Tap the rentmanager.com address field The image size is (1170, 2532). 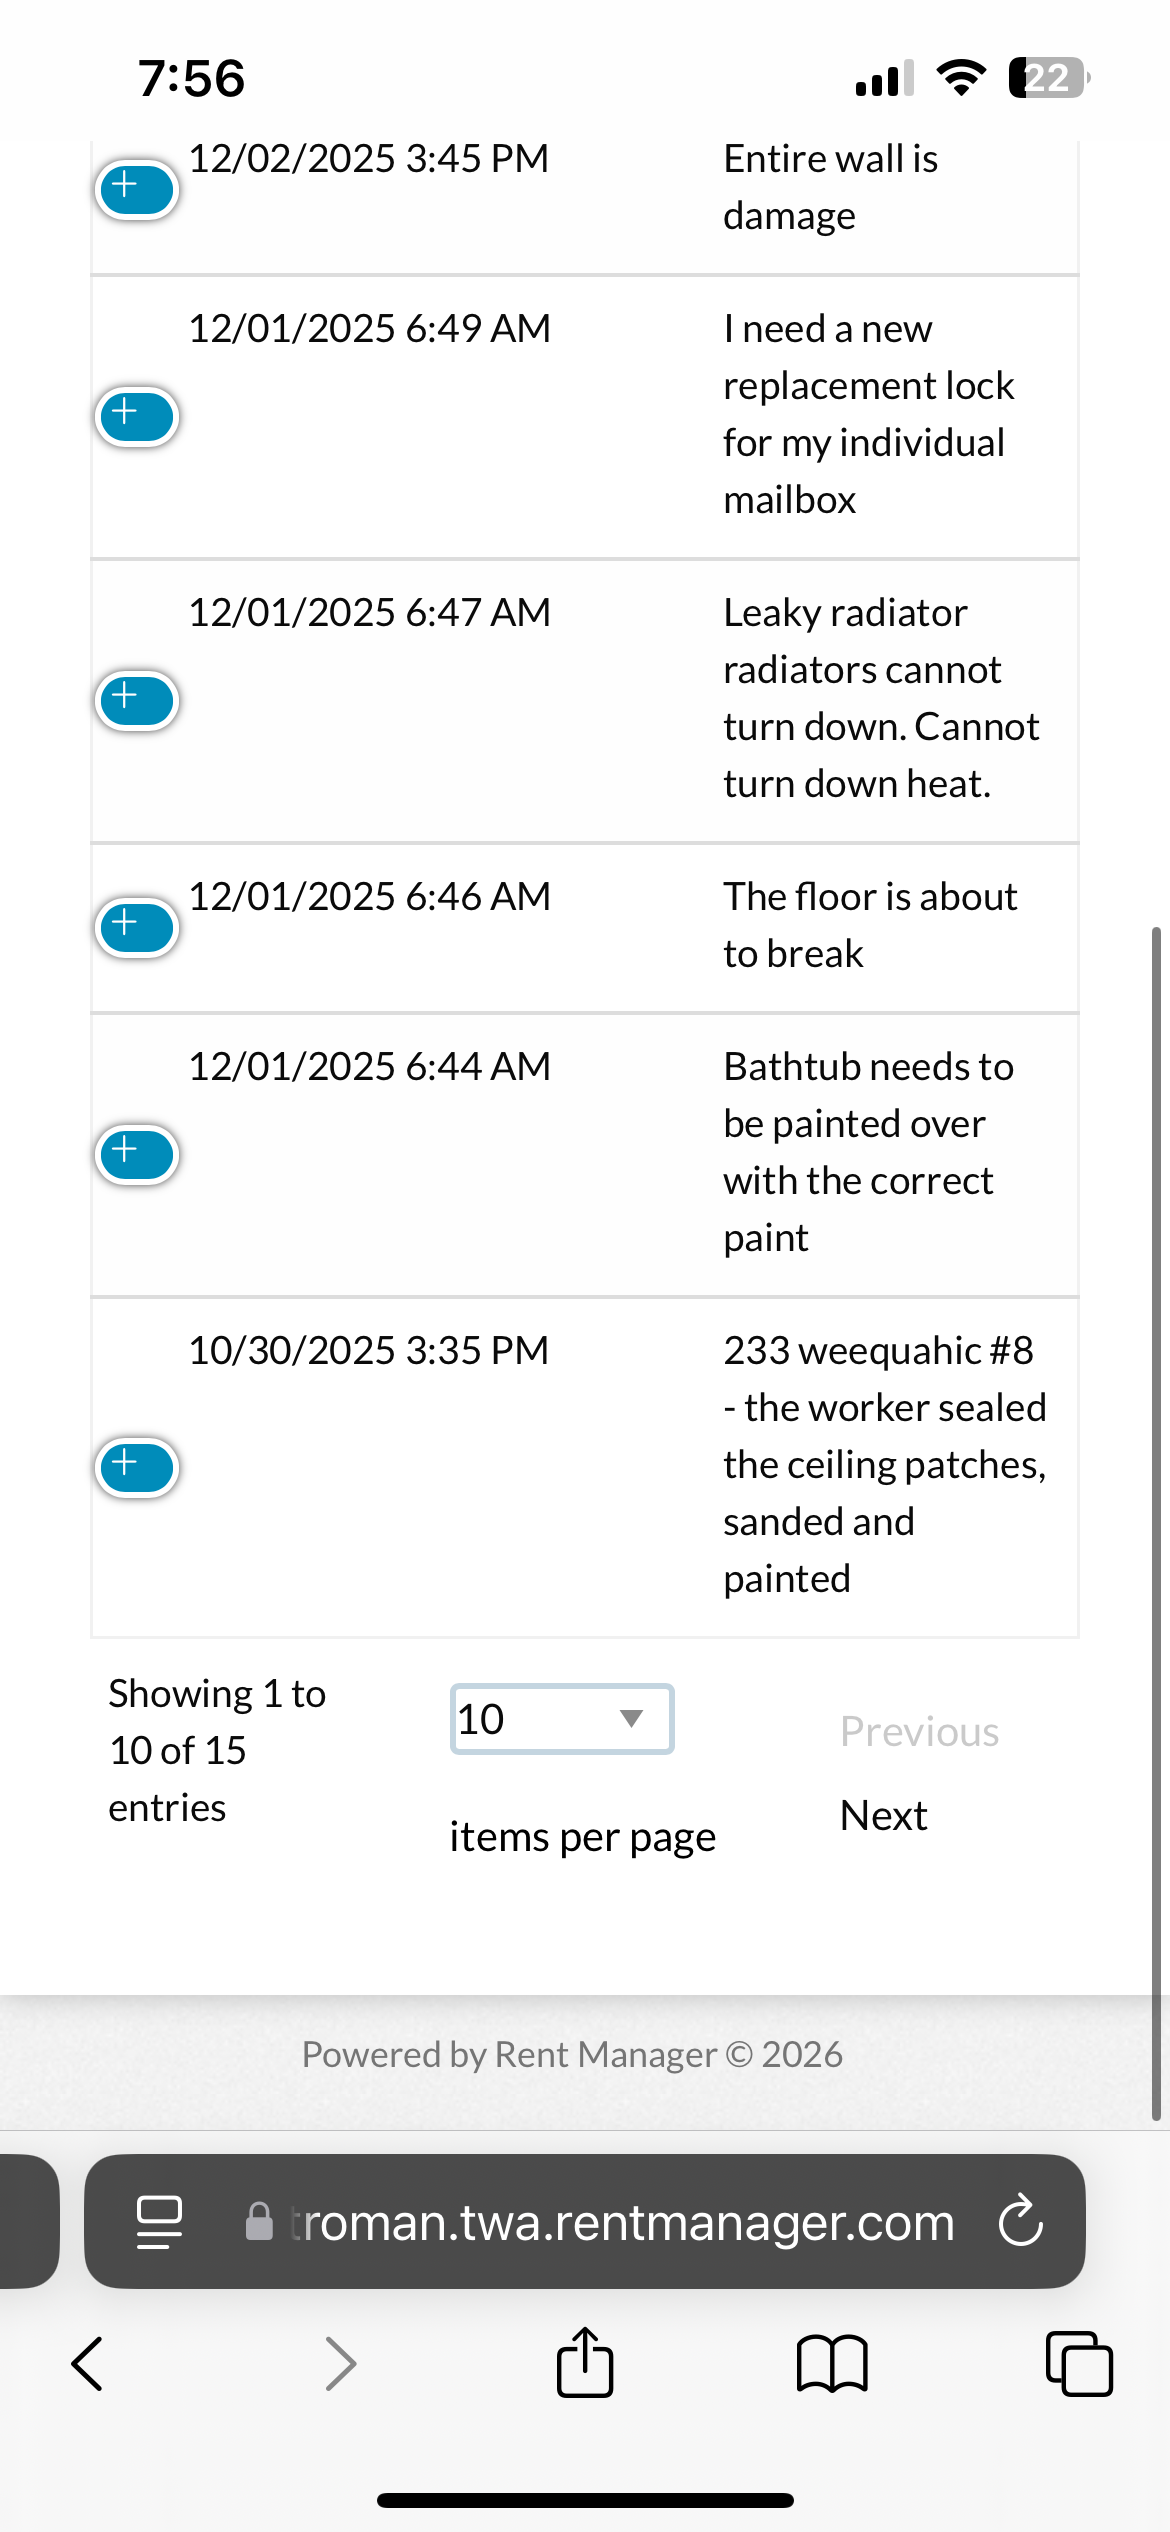620,2221
